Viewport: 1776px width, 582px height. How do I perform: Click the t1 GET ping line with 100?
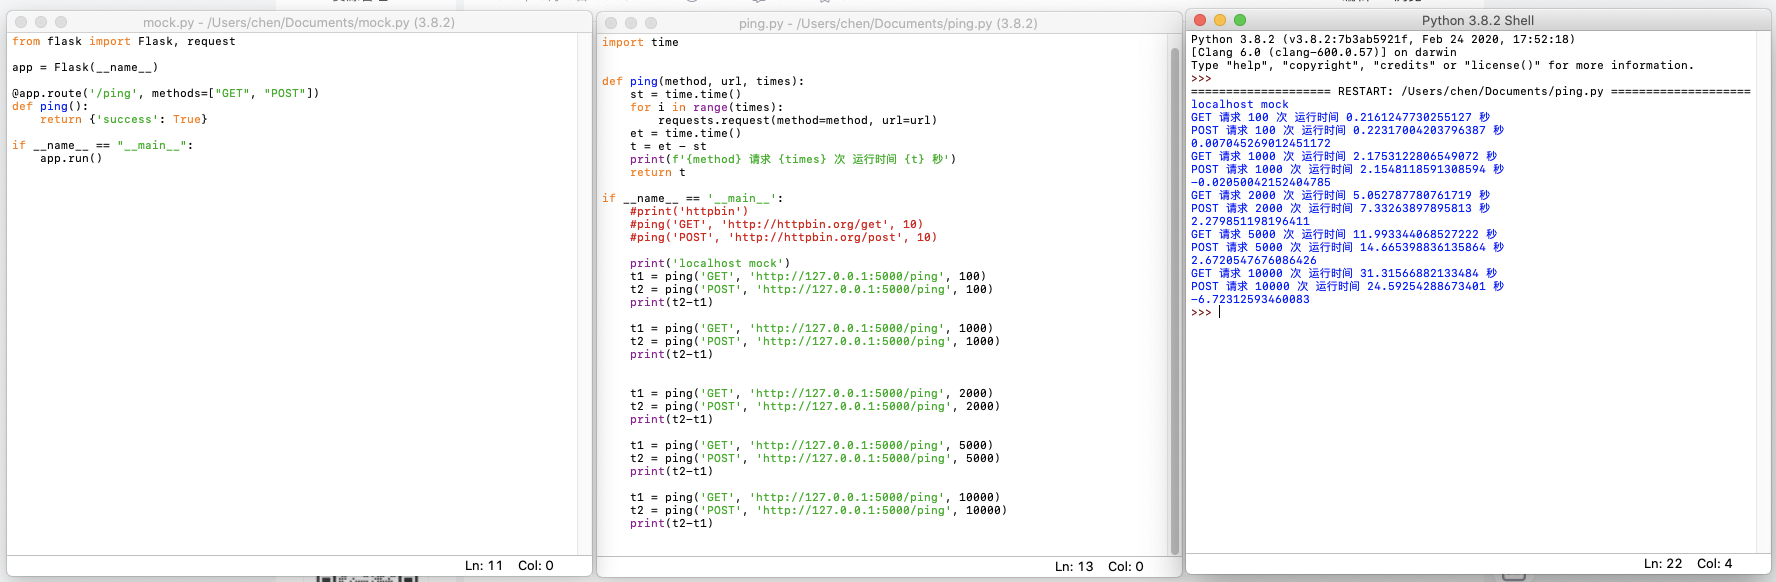[808, 277]
